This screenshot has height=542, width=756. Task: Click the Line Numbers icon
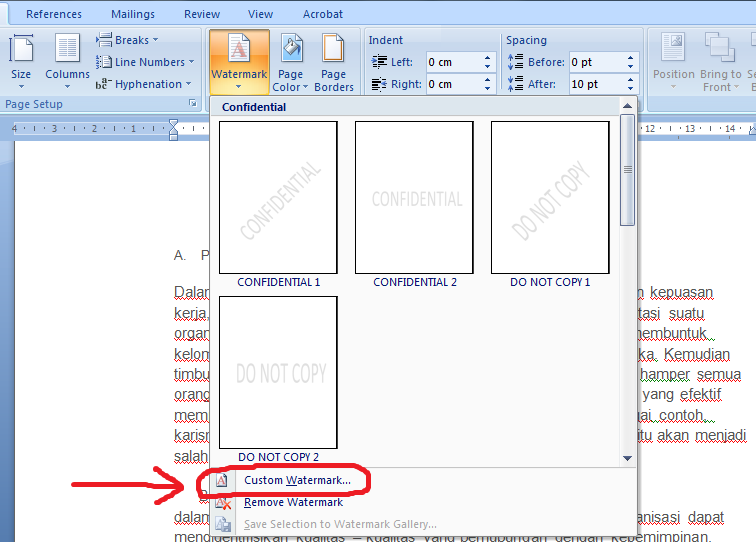104,62
